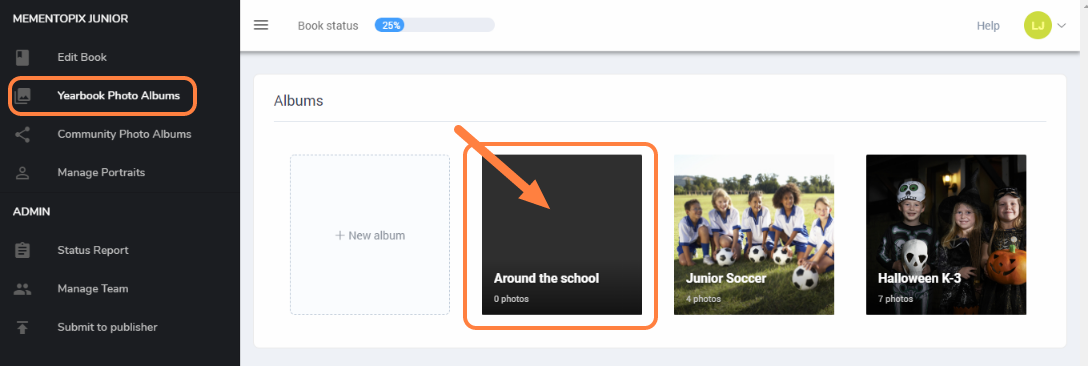The image size is (1088, 366).
Task: Click the Community Photo Albums share icon
Action: [23, 134]
